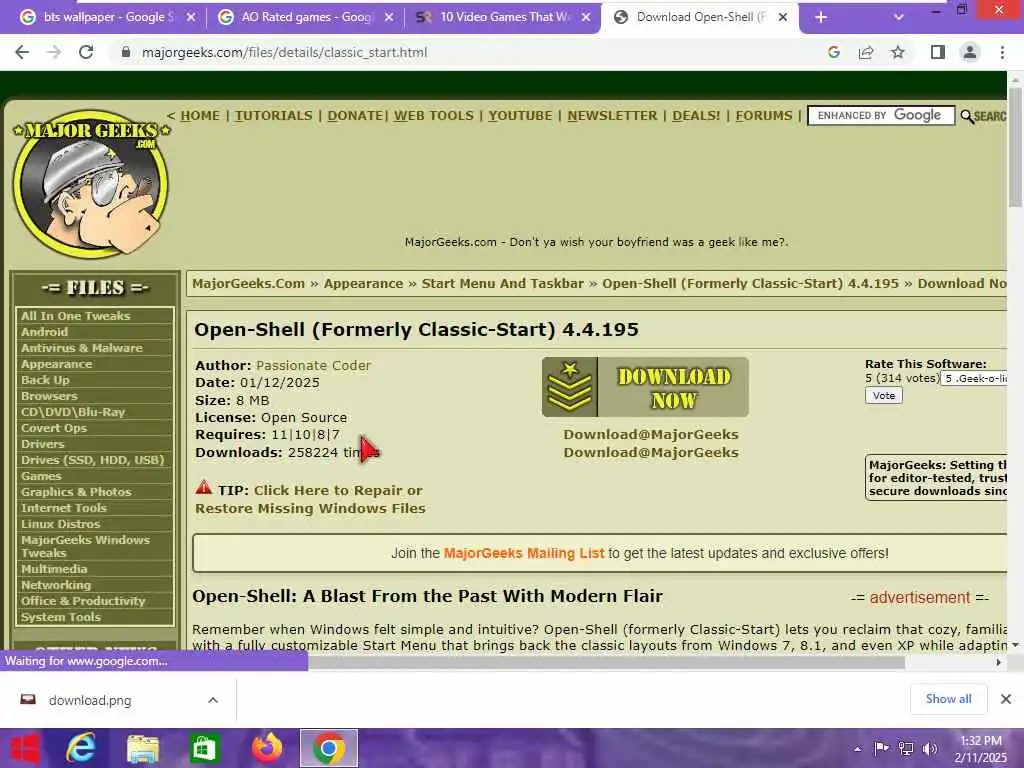
Task: Click MajorGeeks.Com breadcrumb link
Action: [248, 283]
